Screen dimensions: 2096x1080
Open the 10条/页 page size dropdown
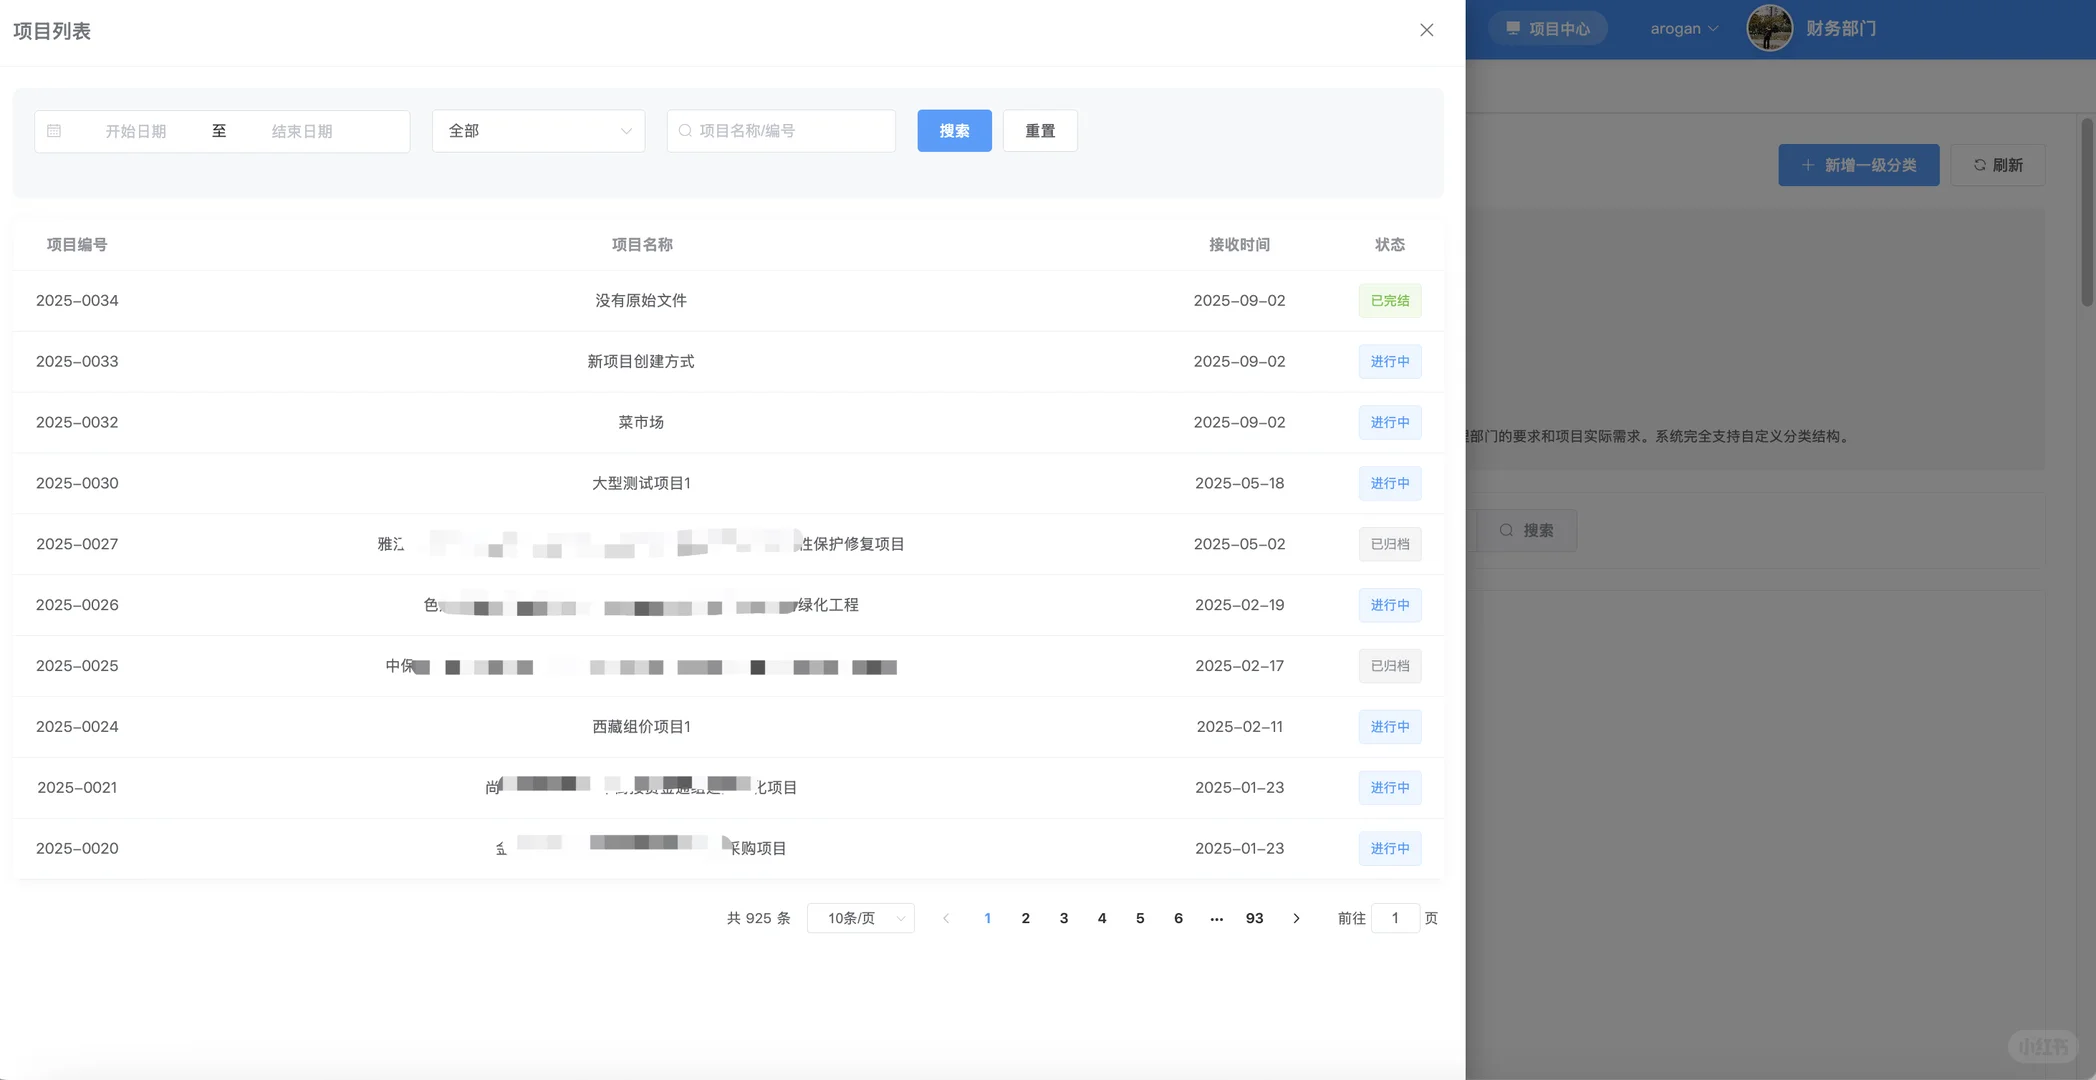tap(860, 918)
